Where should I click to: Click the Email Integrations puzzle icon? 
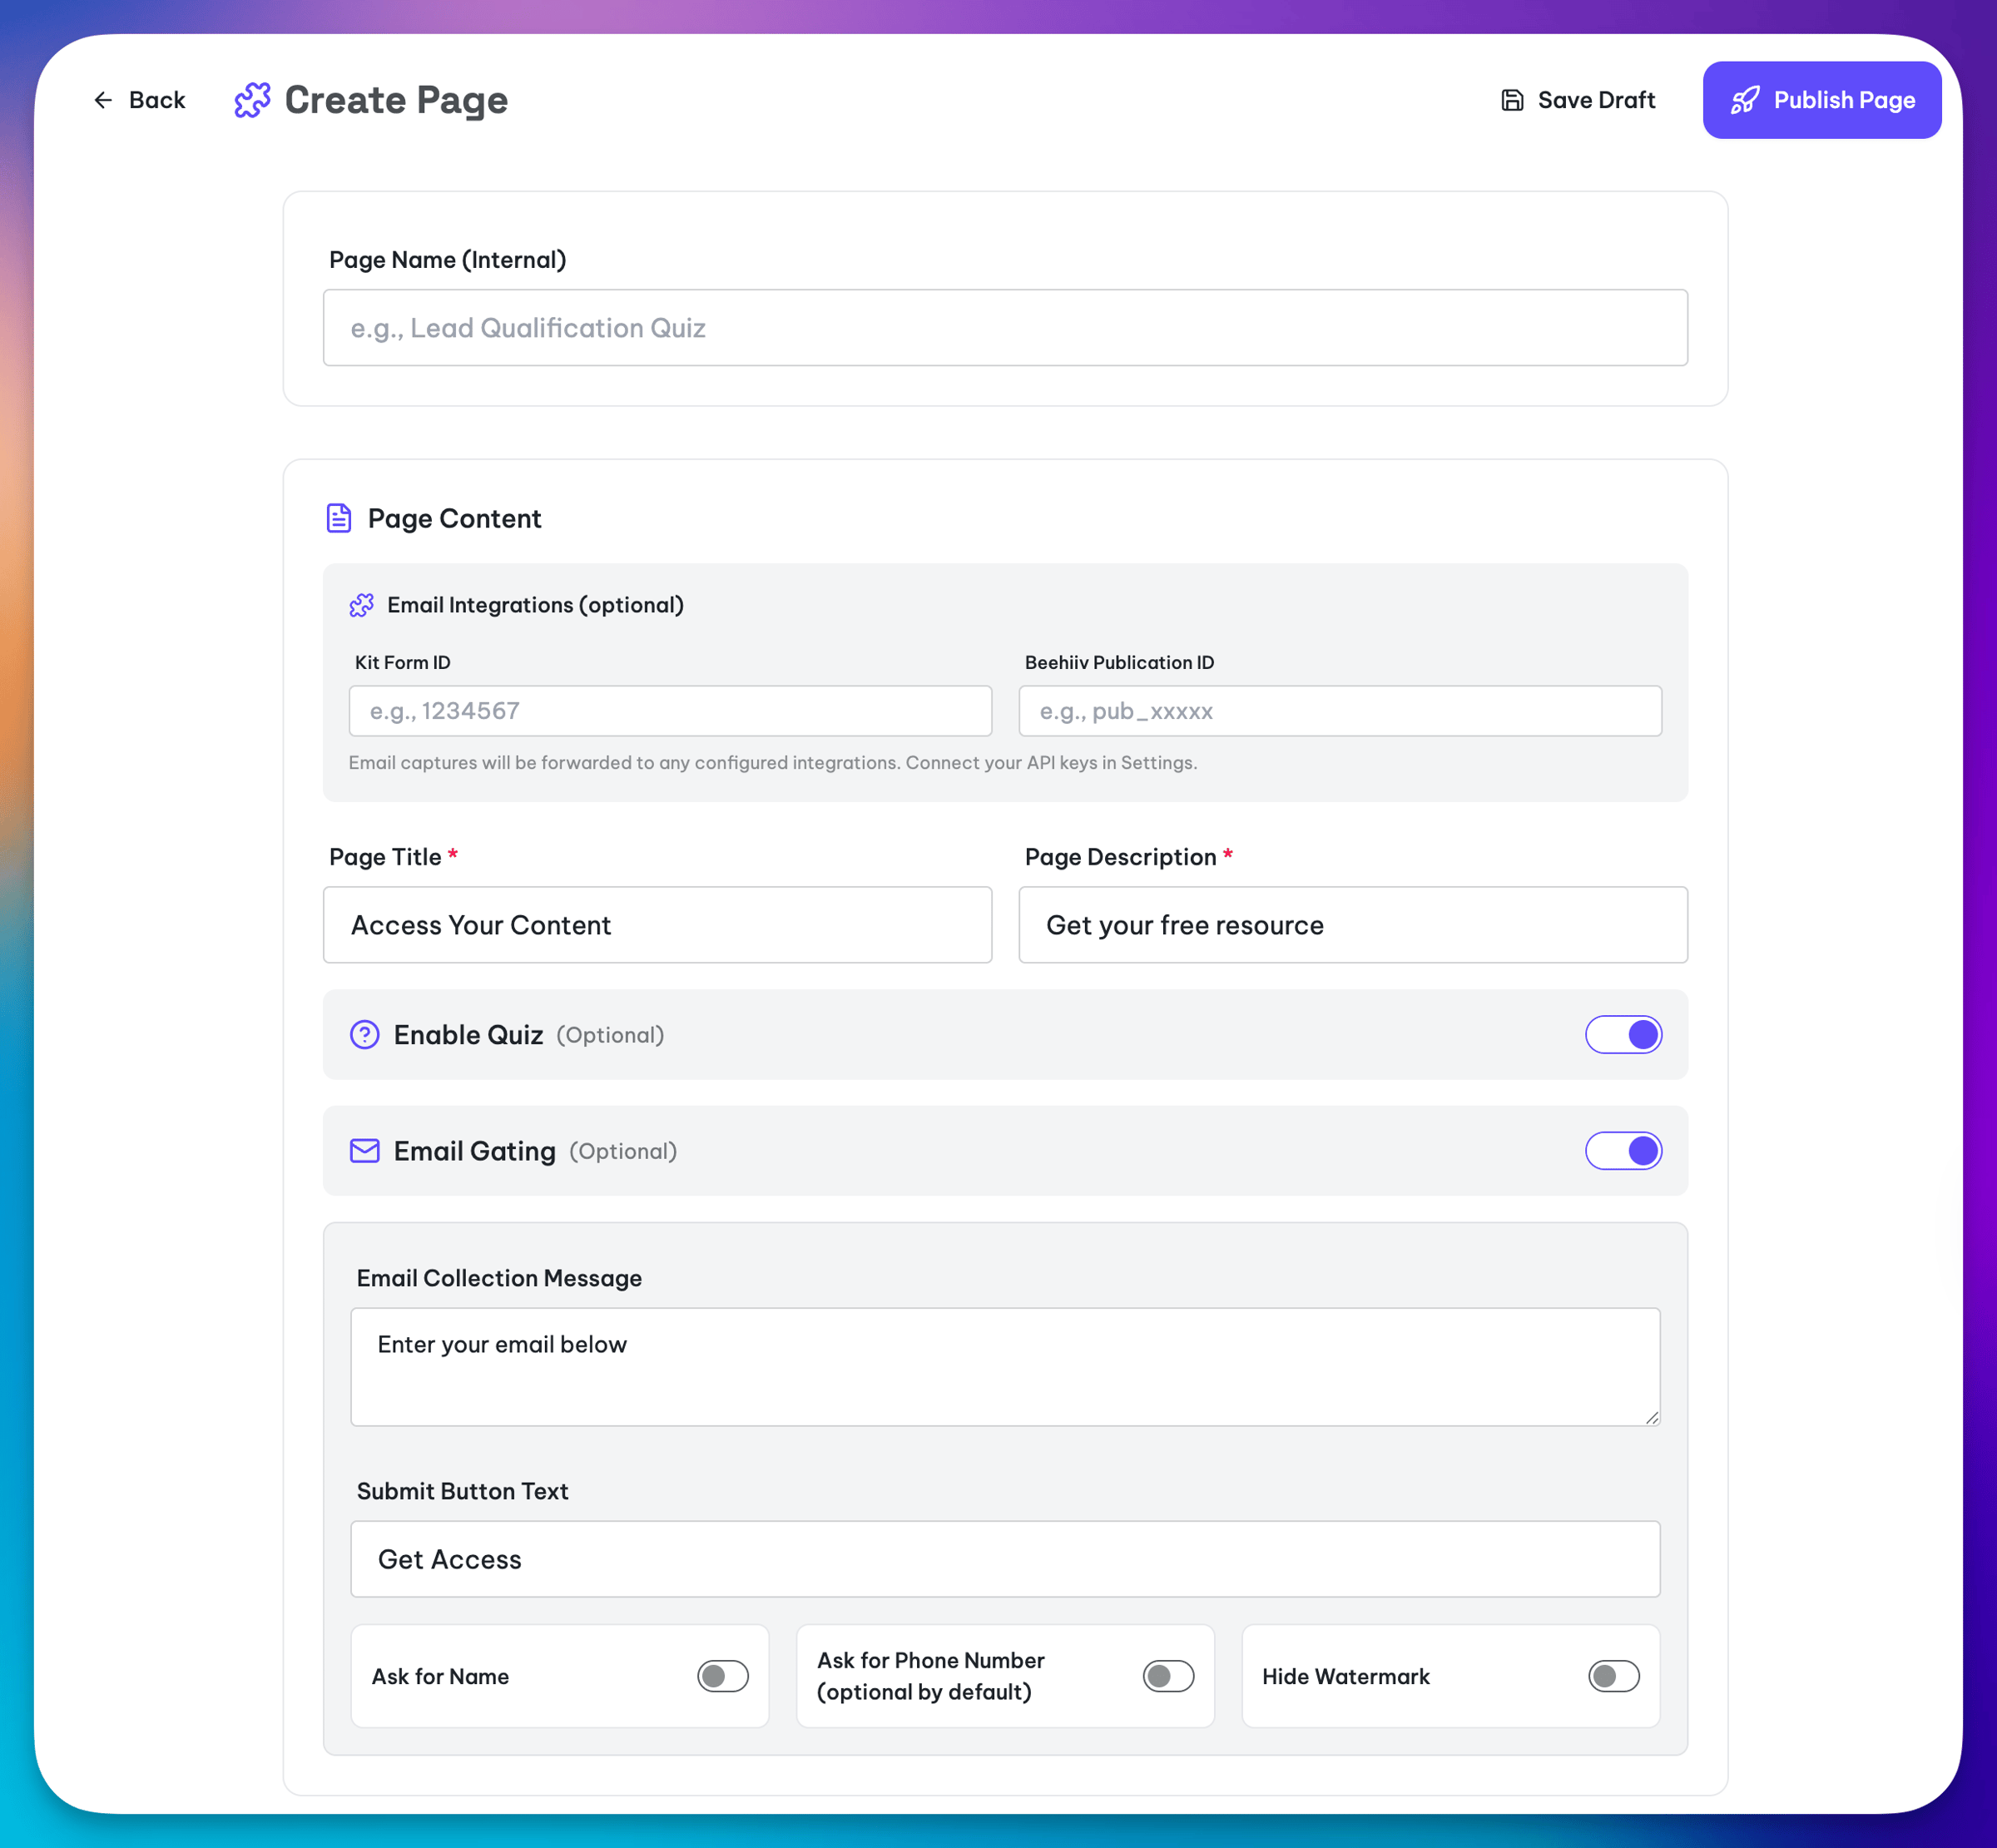coord(362,605)
